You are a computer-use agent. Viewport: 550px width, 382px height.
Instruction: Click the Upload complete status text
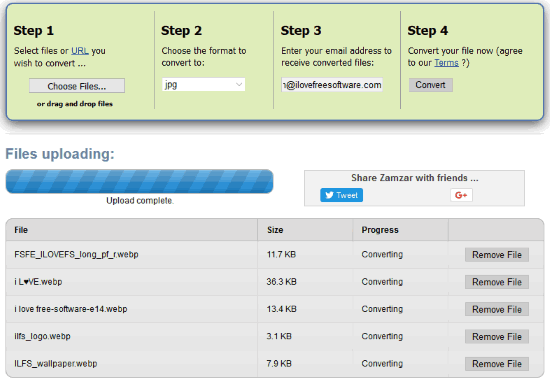pos(140,201)
